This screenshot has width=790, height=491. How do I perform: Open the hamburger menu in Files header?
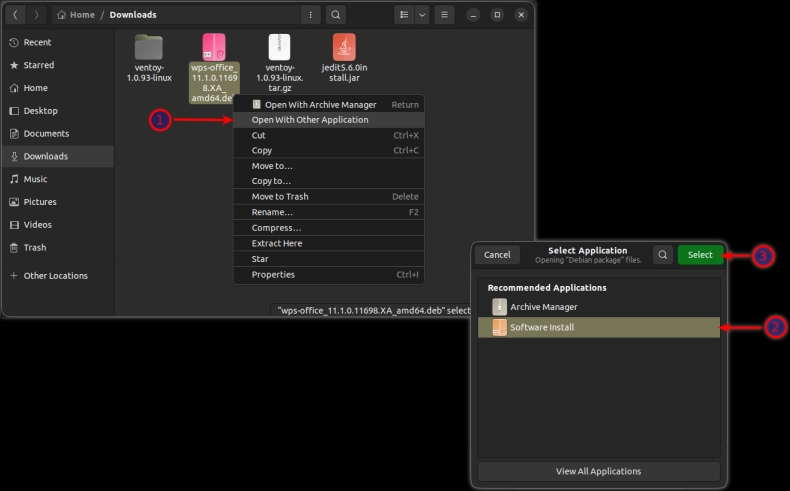(x=445, y=15)
